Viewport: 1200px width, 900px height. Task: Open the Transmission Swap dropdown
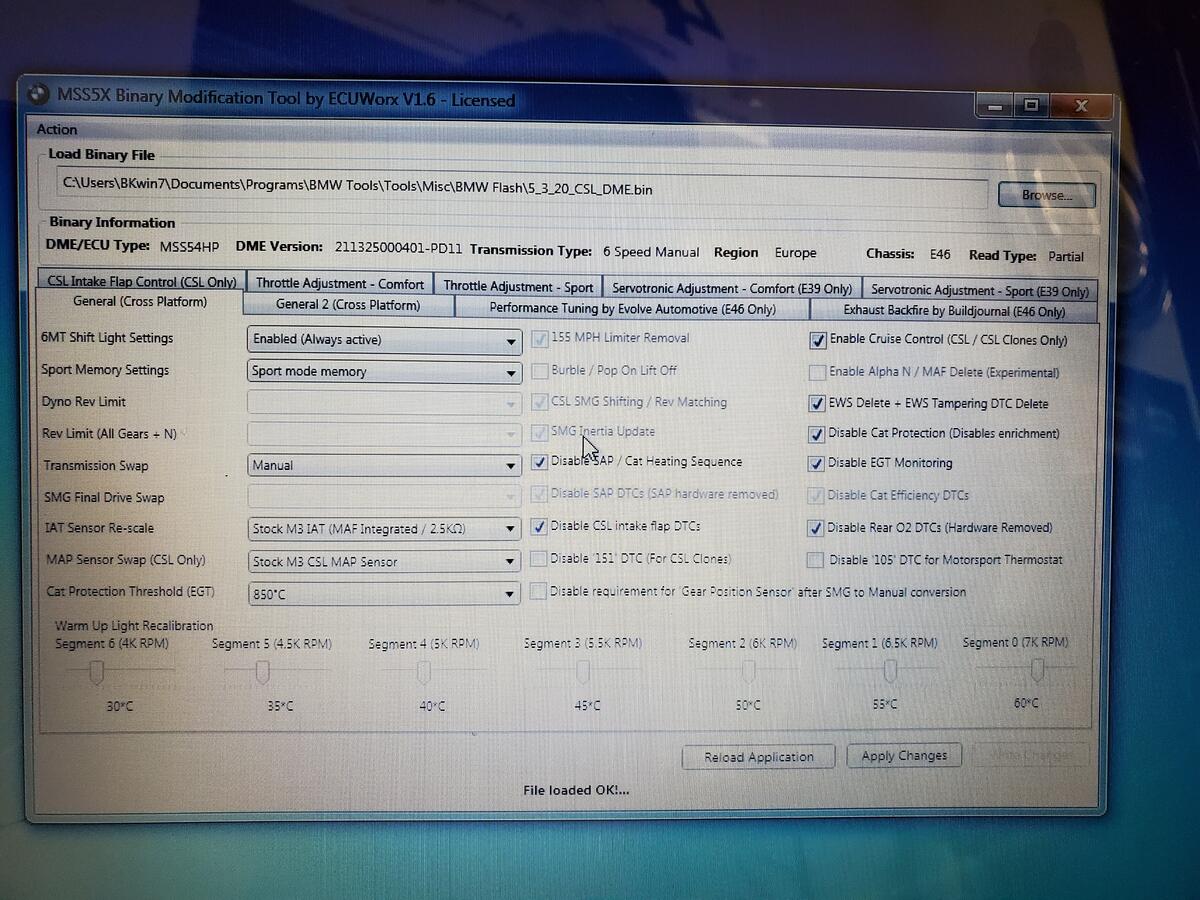pyautogui.click(x=384, y=465)
